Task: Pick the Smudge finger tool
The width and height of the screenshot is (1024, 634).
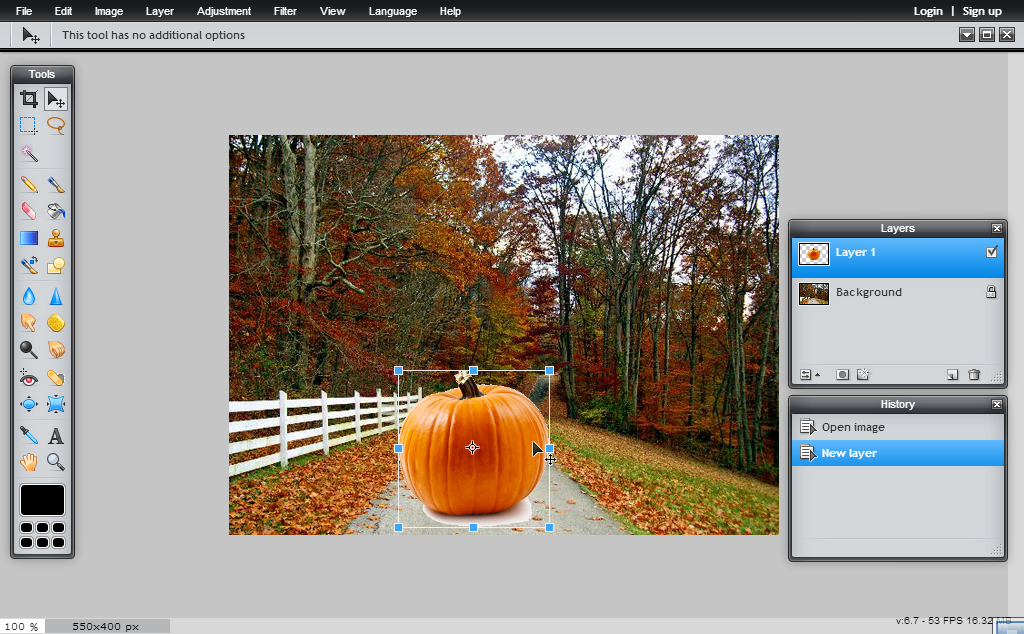Action: coord(29,323)
